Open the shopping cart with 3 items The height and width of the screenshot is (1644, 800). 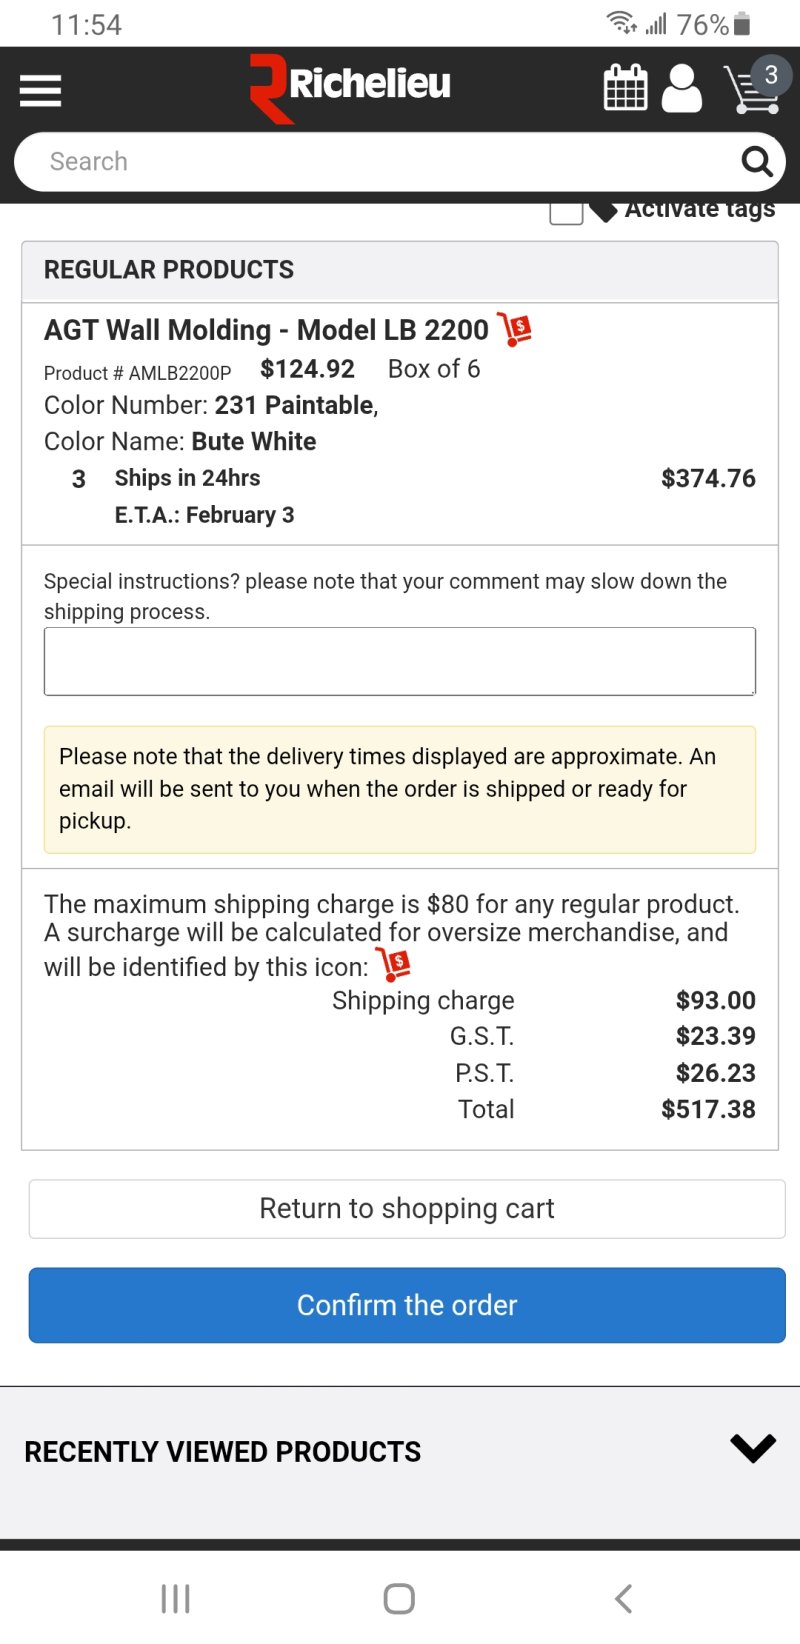(x=752, y=88)
